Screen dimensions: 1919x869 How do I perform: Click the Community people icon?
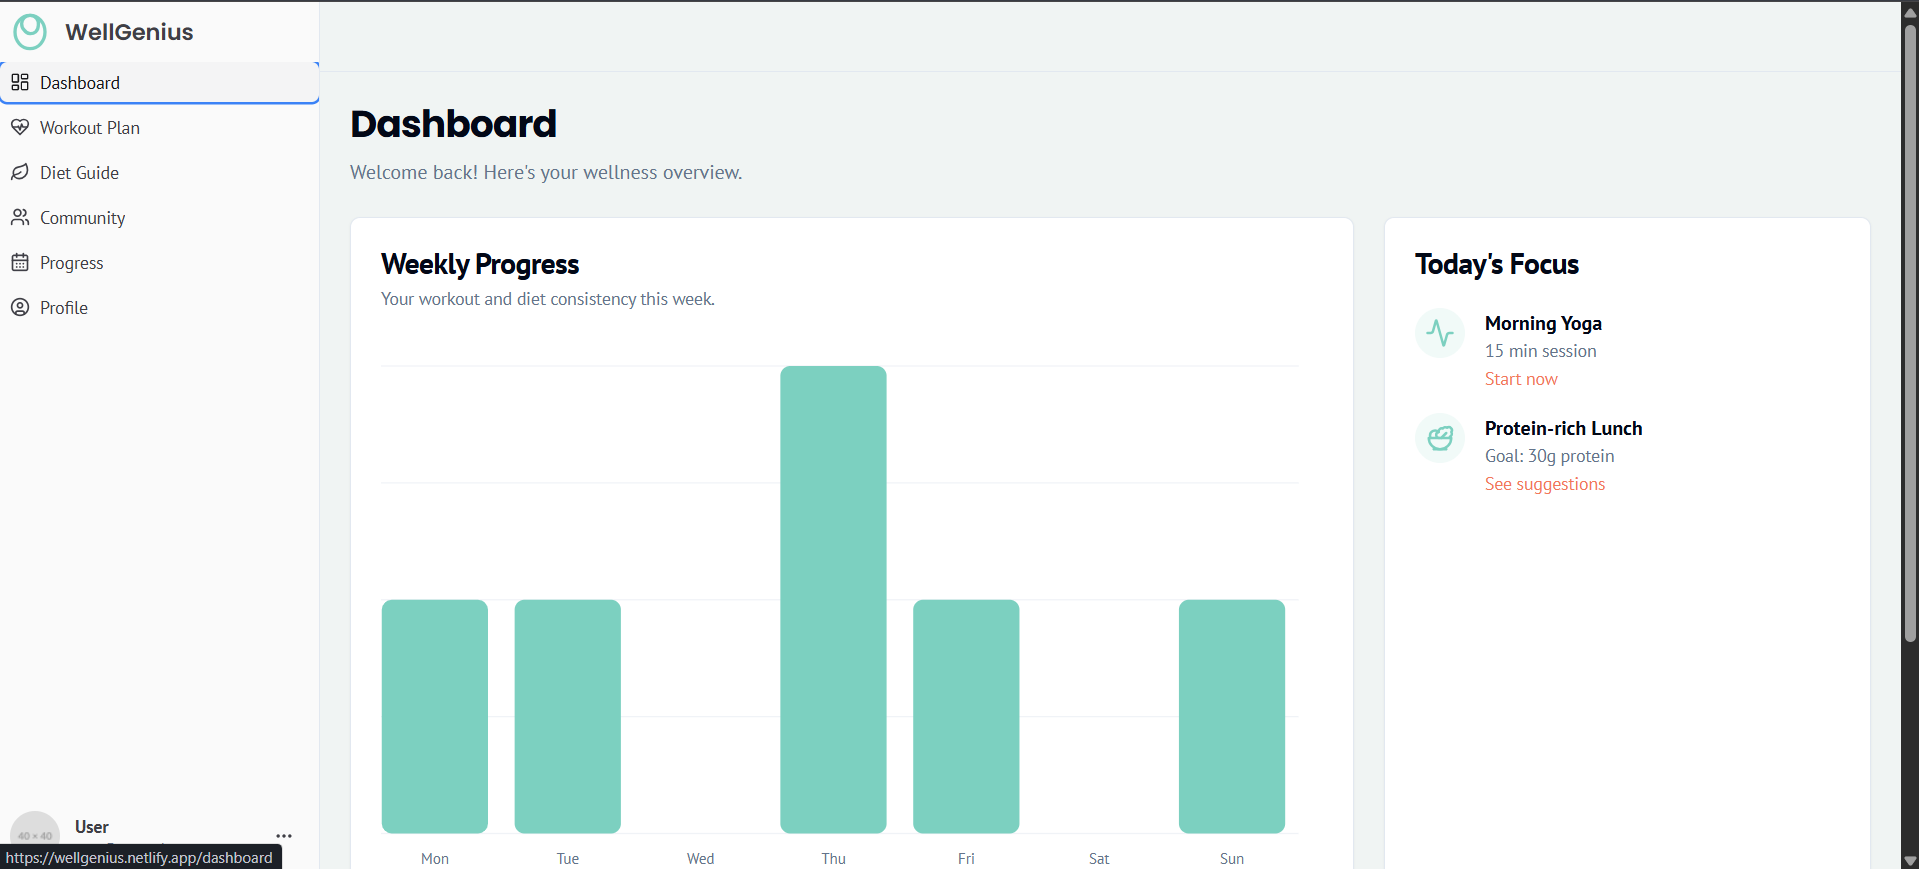pos(20,217)
